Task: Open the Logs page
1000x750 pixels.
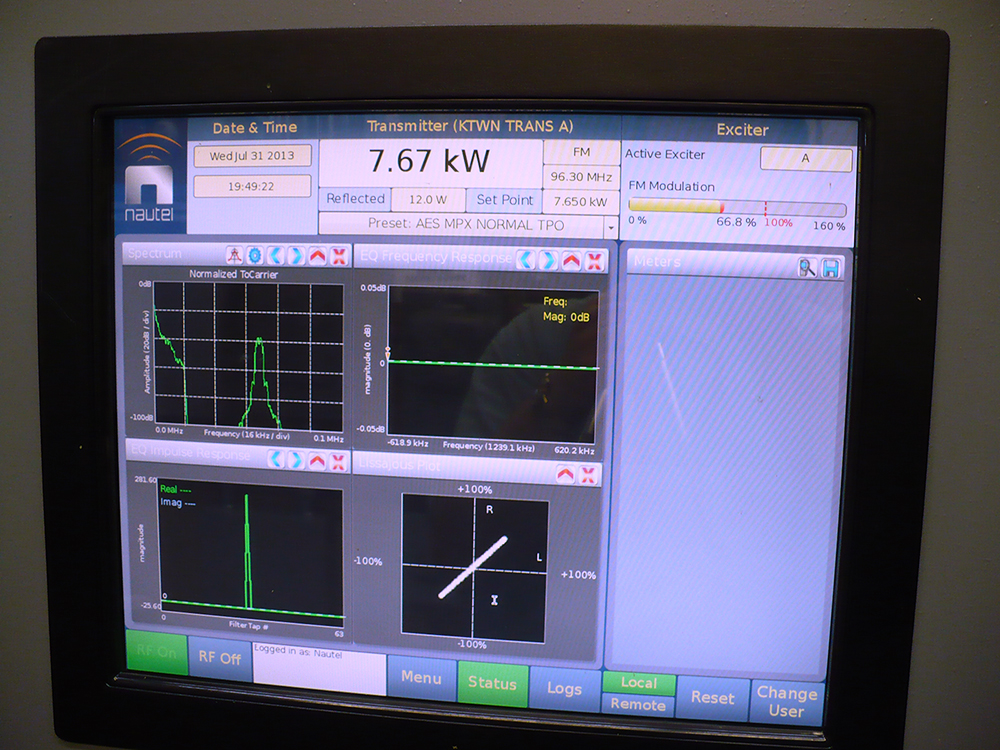Action: (564, 688)
